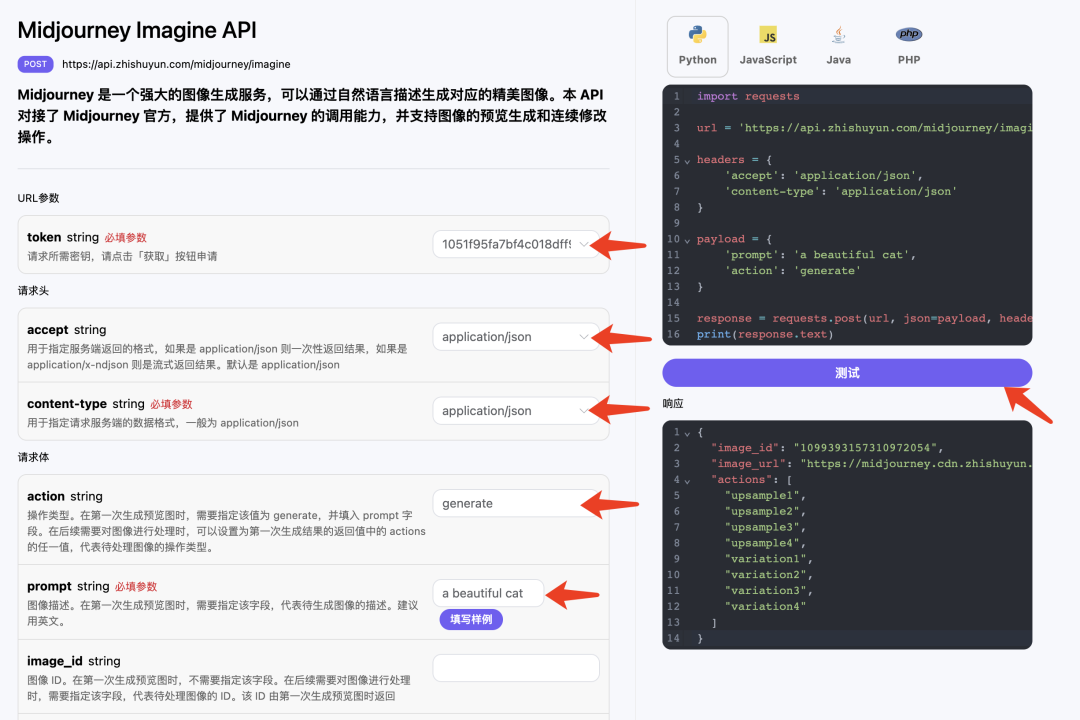
Task: Click the POST method badge
Action: coord(35,64)
